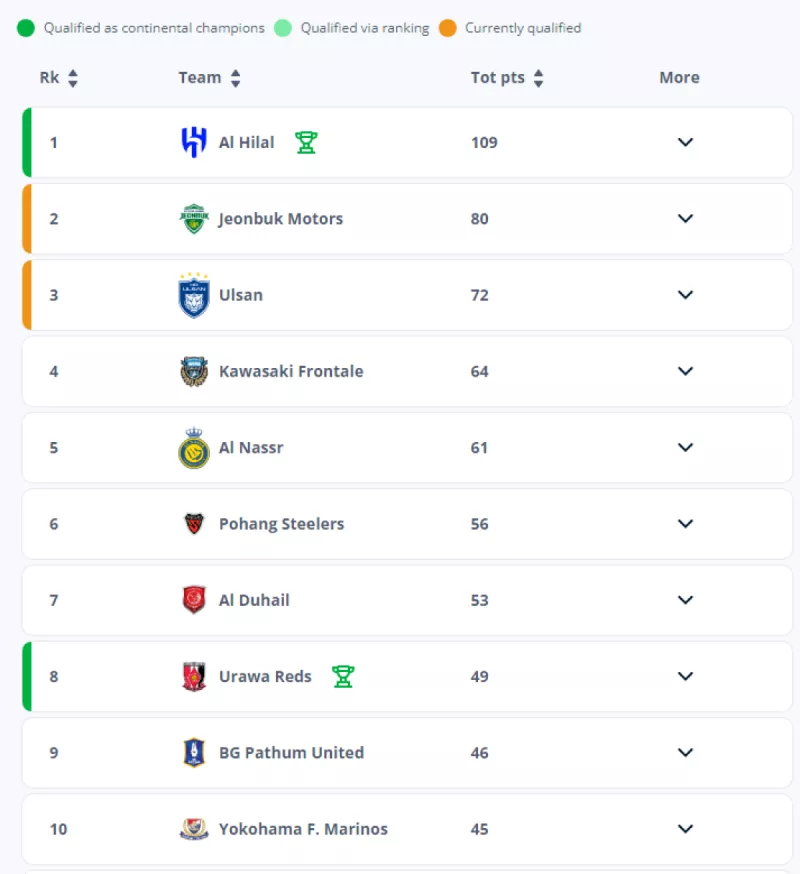Open the Yokohama F. Marinos row chevron

(685, 829)
